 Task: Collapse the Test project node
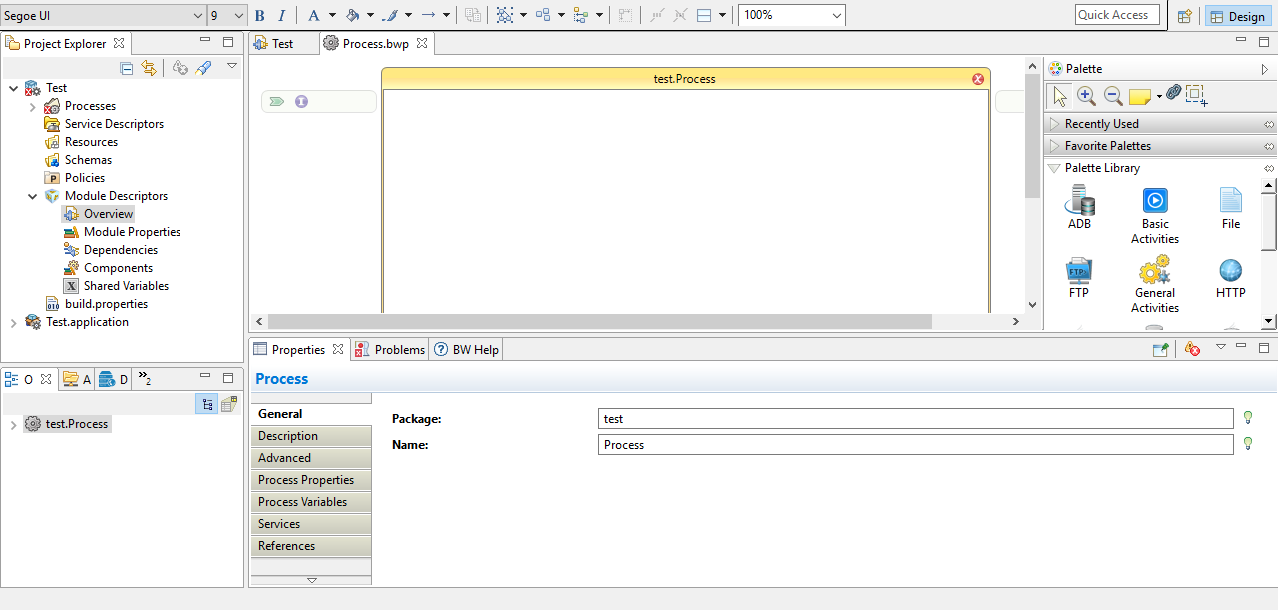coord(13,88)
